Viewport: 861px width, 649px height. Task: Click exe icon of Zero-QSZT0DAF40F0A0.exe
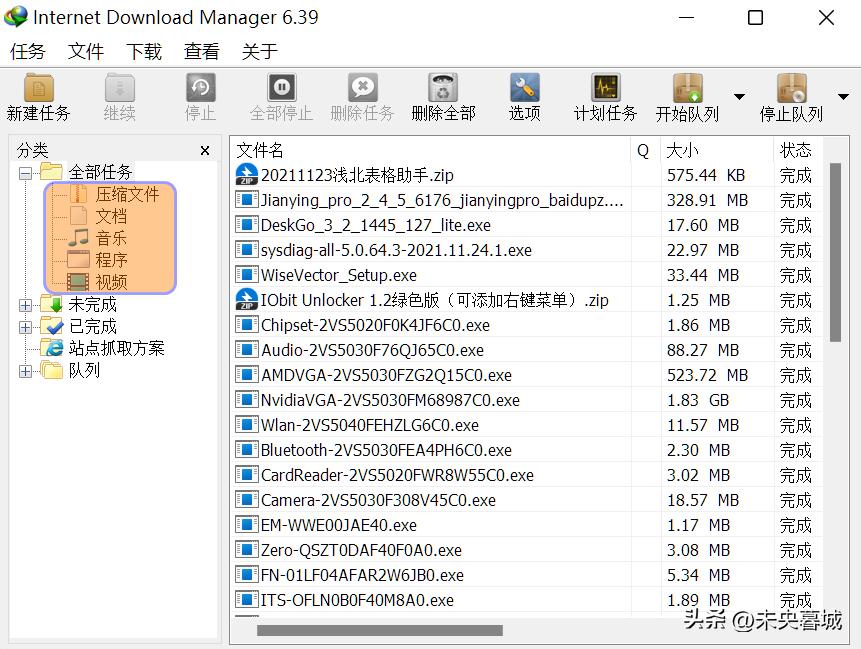(x=247, y=549)
